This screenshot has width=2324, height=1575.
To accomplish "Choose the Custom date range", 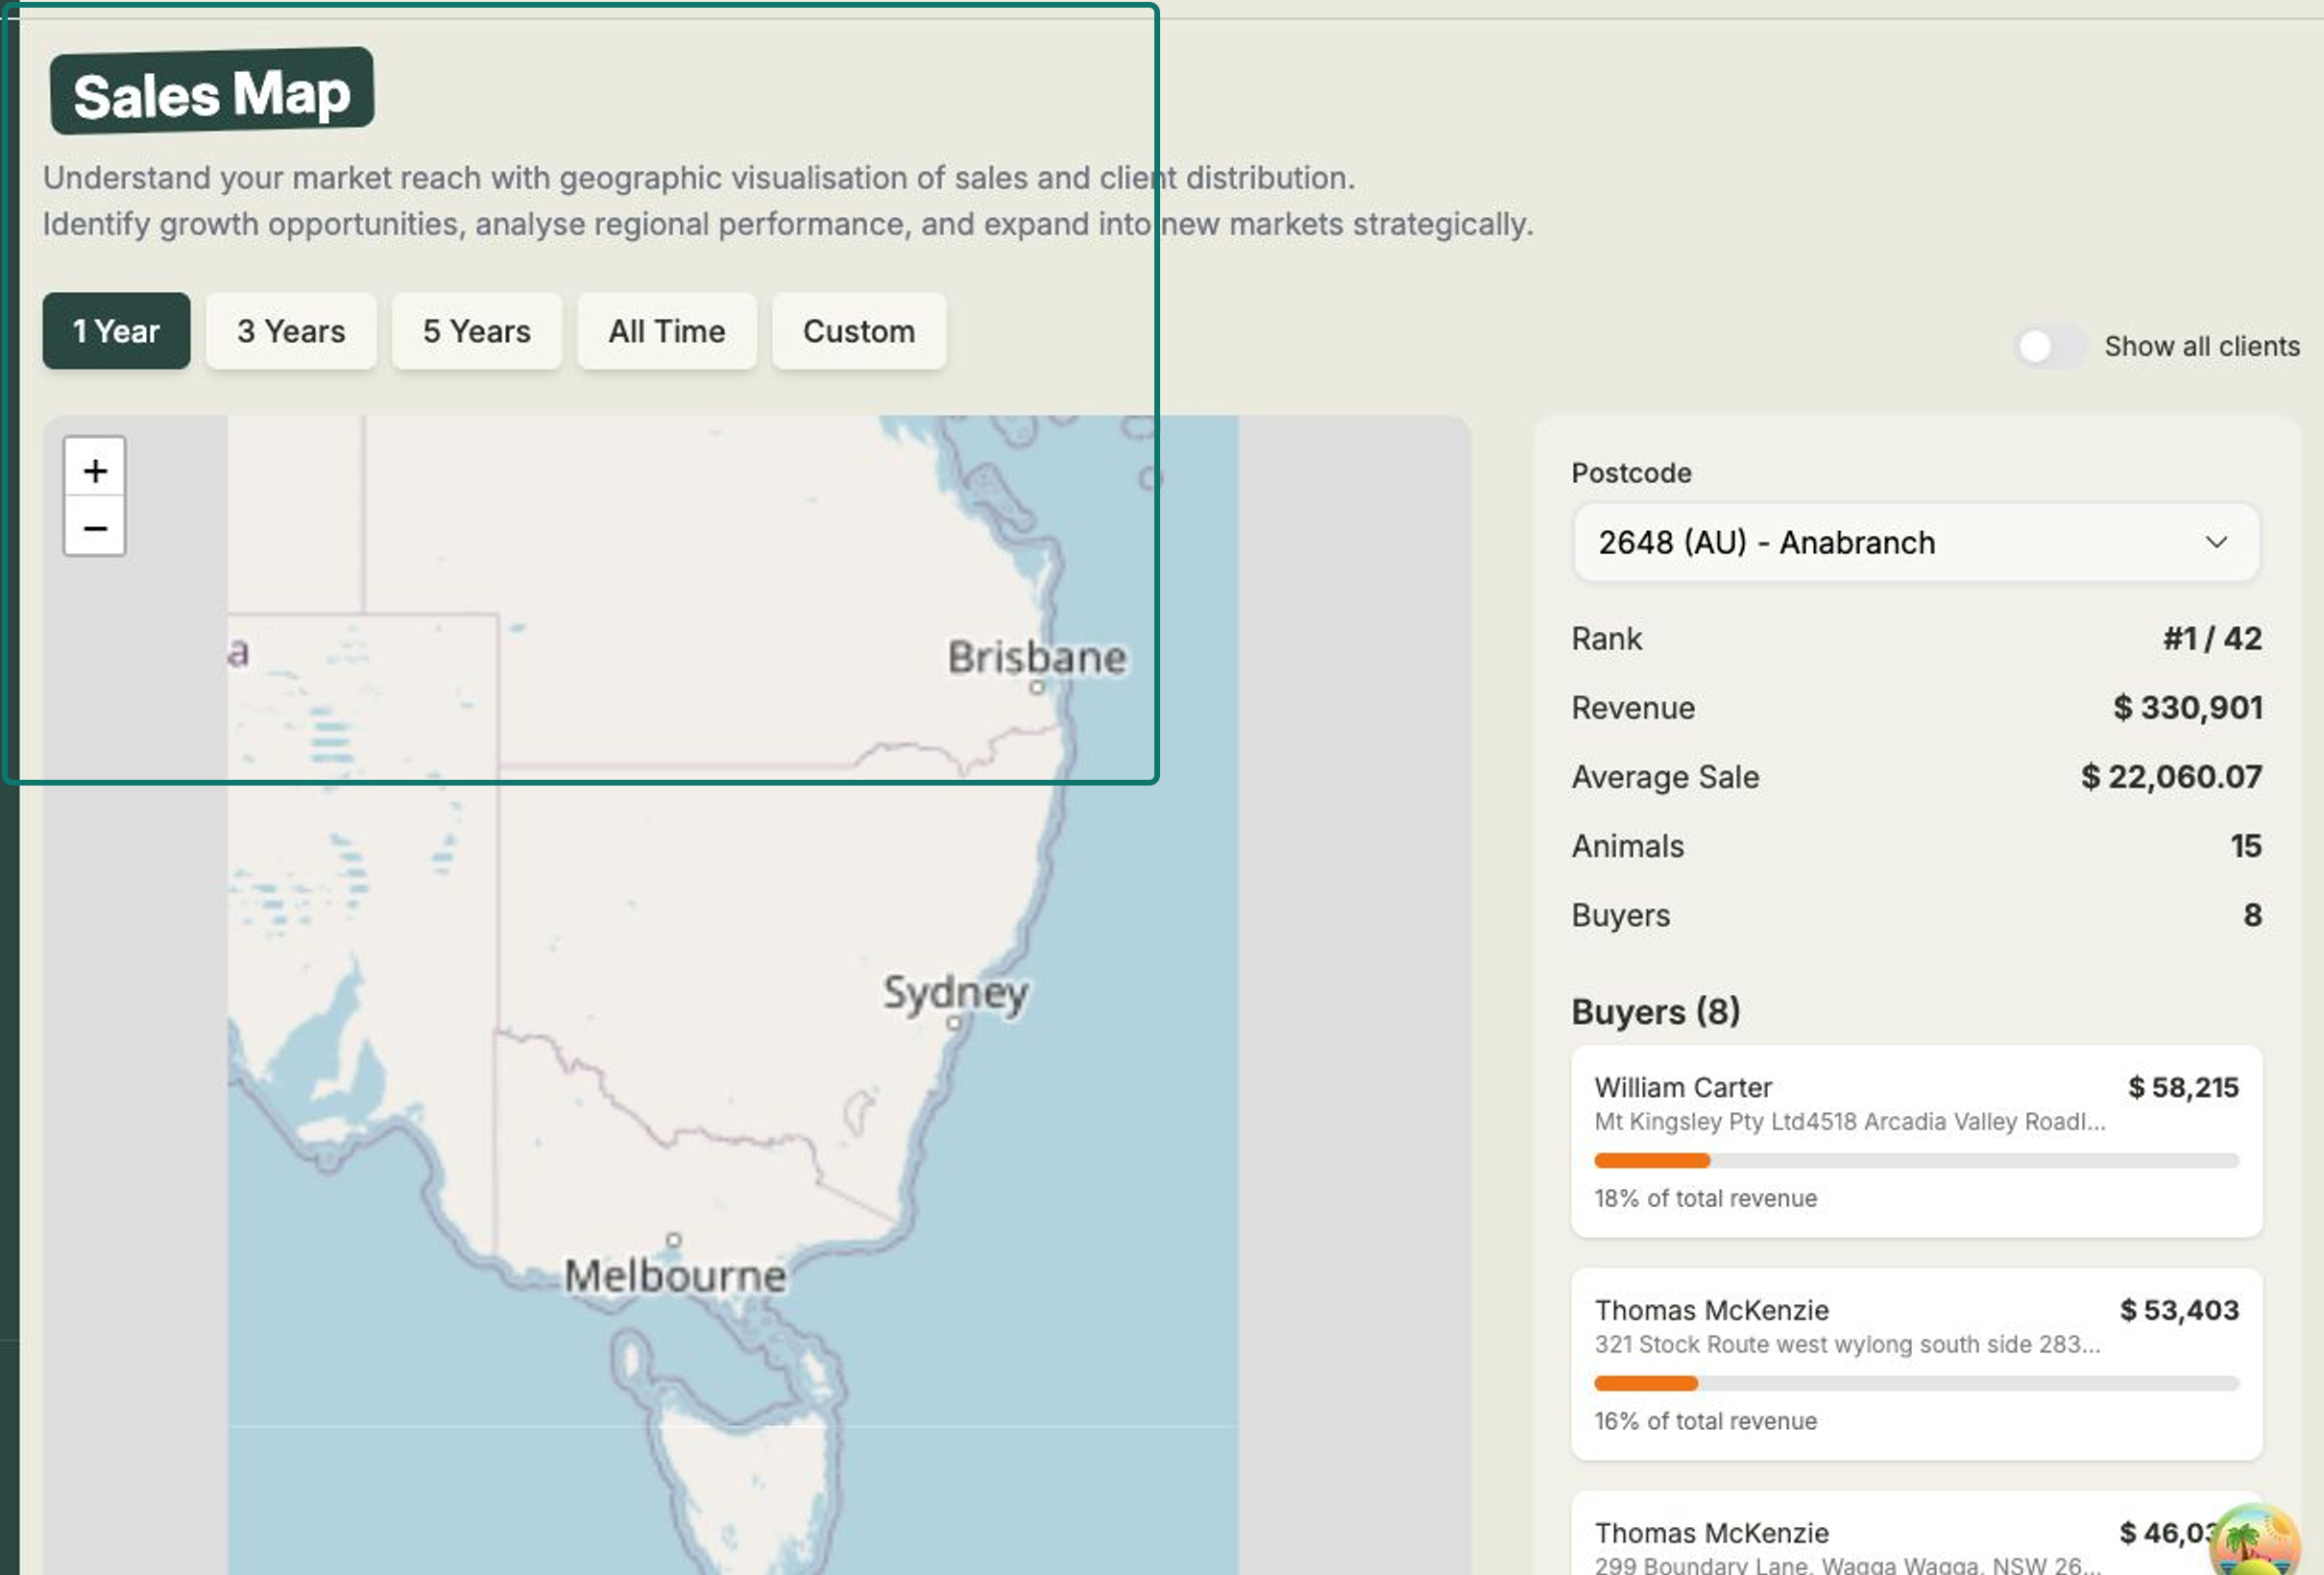I will 859,331.
